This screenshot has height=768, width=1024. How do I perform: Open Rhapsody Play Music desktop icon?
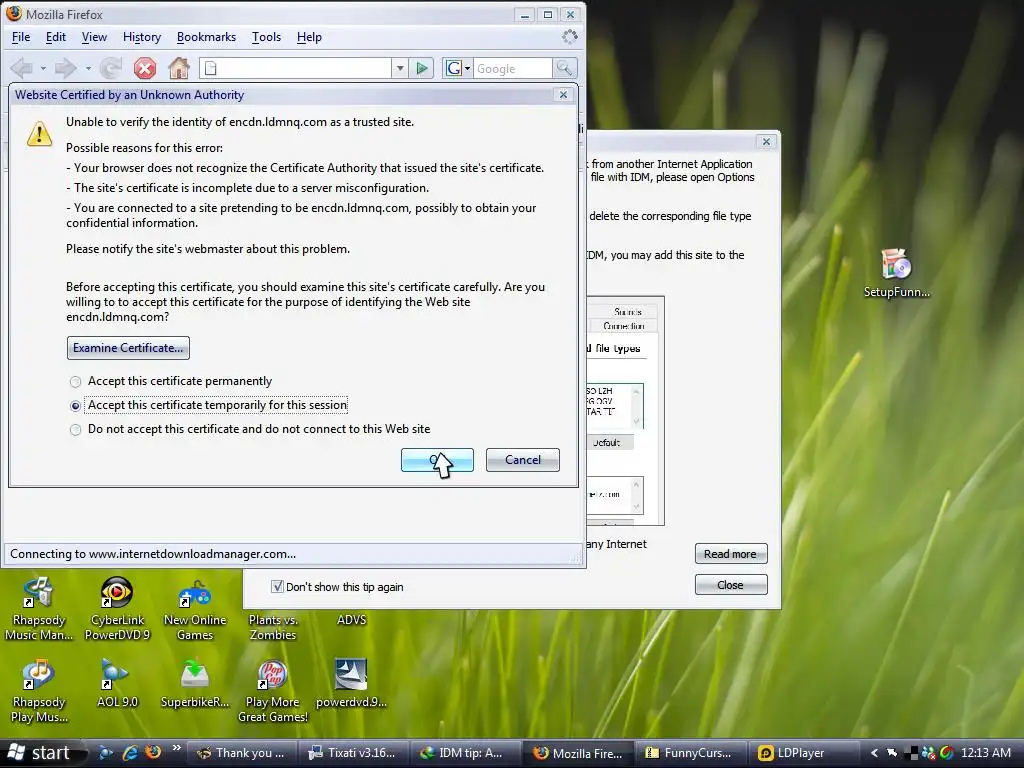39,691
